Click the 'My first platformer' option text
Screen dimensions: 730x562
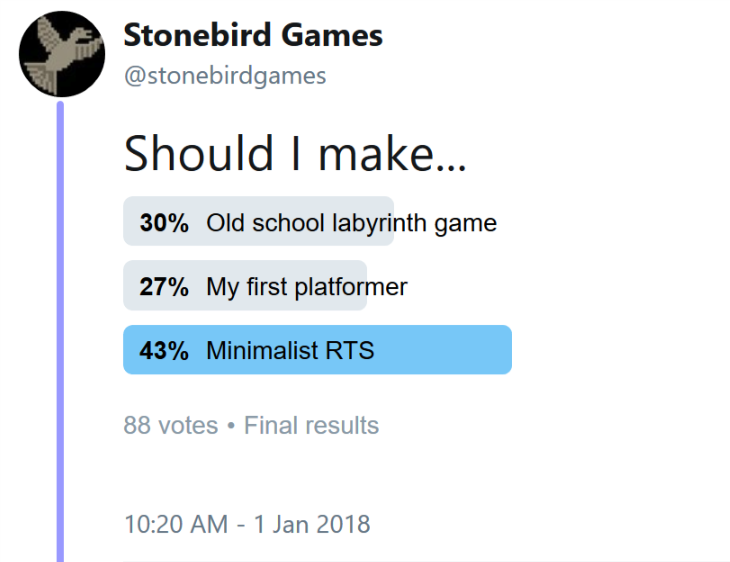tap(307, 287)
